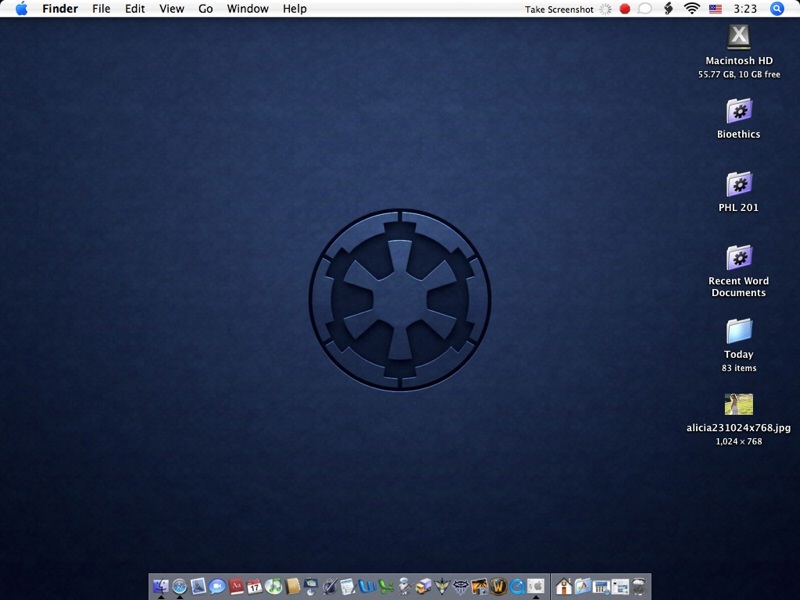Image resolution: width=800 pixels, height=600 pixels.
Task: Open the Apple menu
Action: point(21,9)
